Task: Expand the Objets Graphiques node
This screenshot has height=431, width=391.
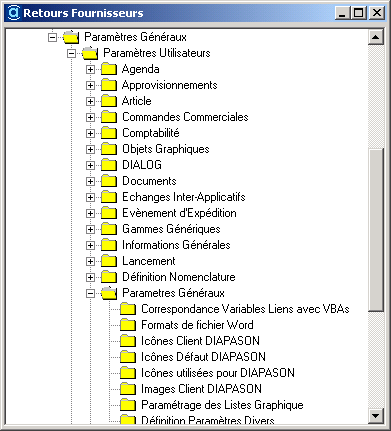Action: point(90,149)
